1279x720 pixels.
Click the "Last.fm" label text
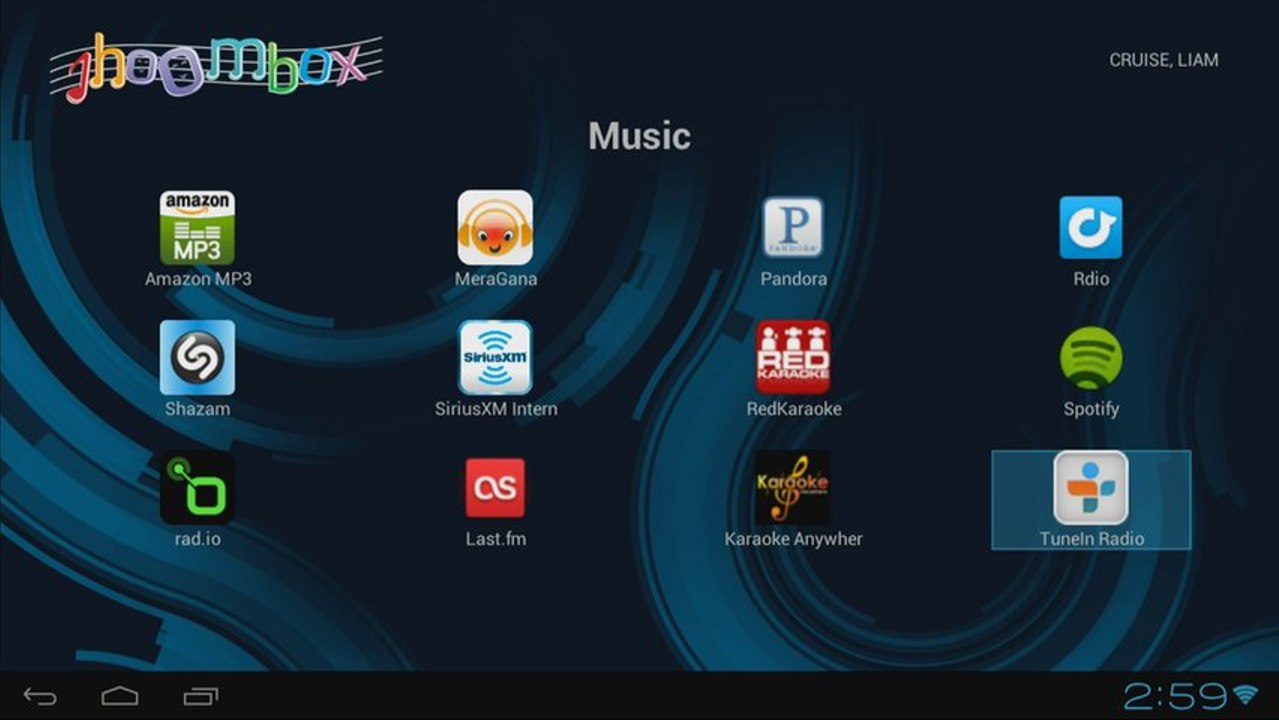pos(496,539)
